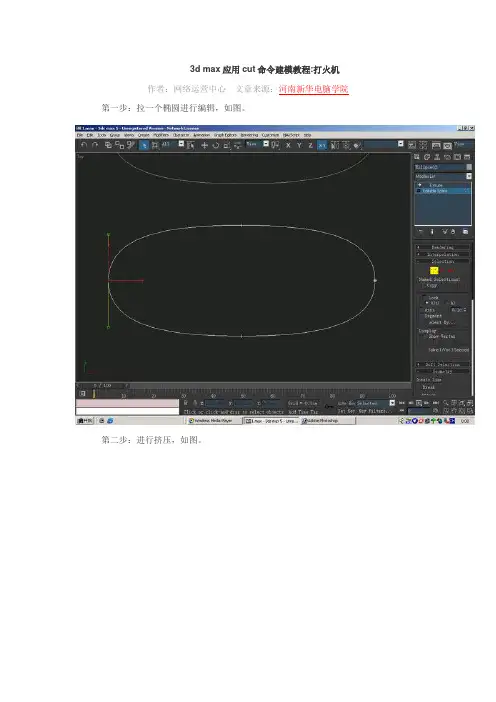Follow the red 河南新华电脑学院 link
The width and height of the screenshot is (496, 702).
coord(313,89)
